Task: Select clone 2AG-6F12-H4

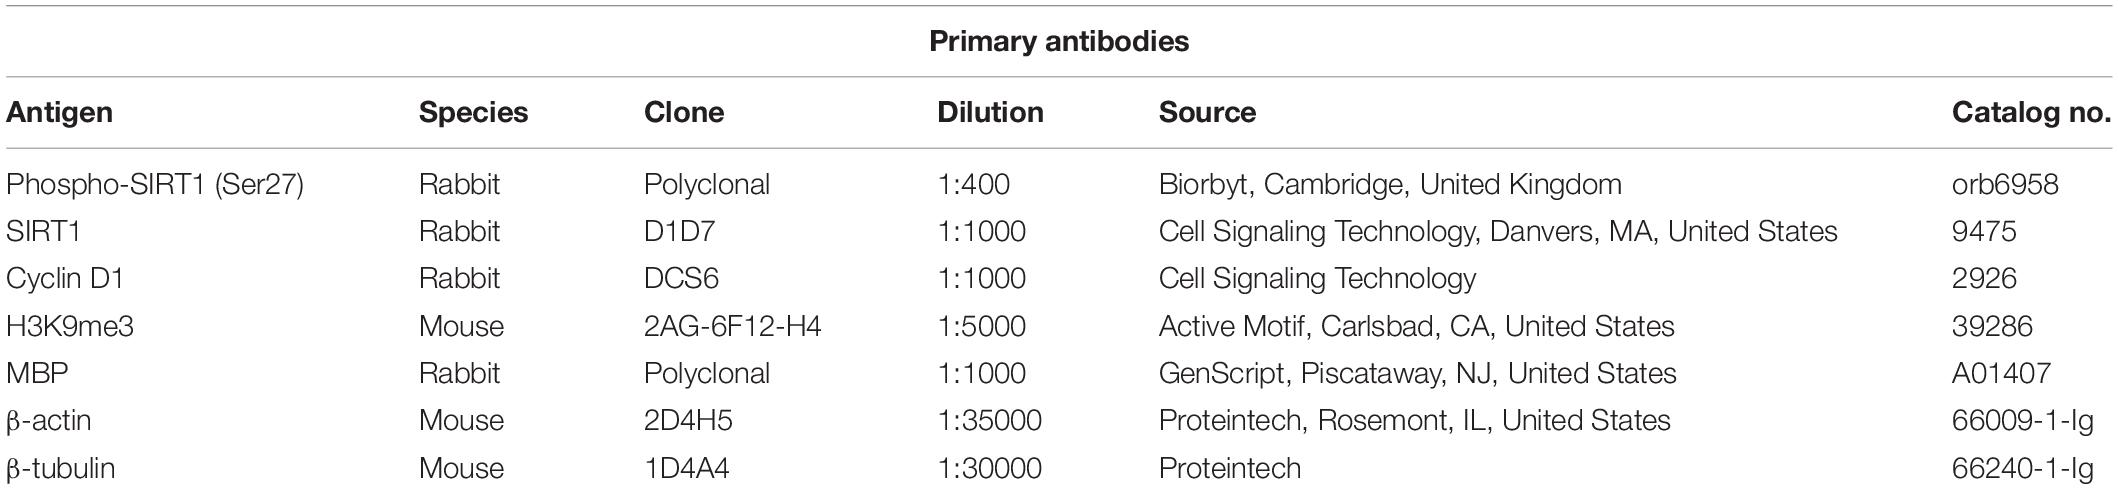Action: point(733,326)
